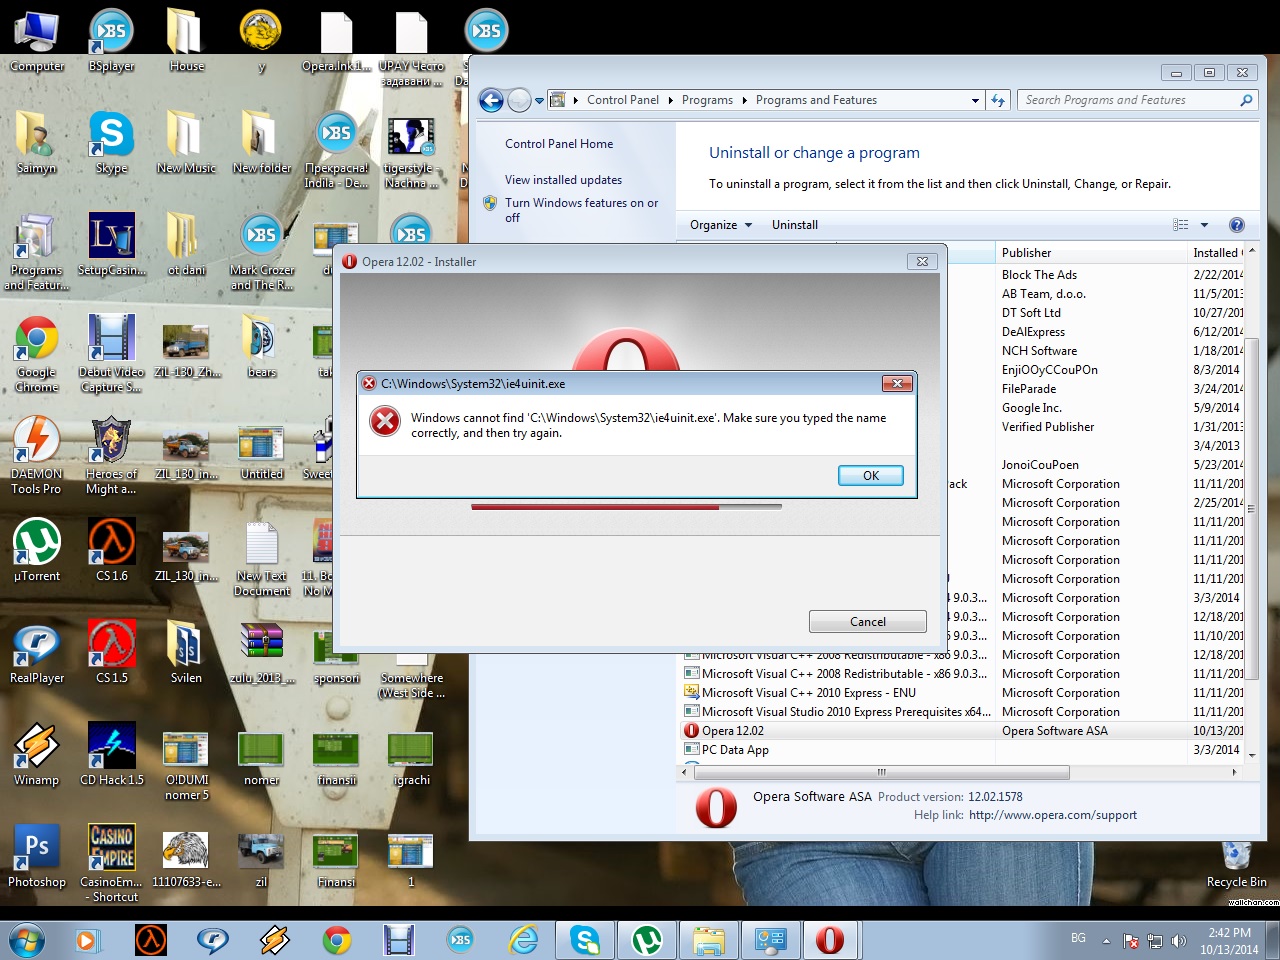1280x960 pixels.
Task: Click the Windows Start button
Action: coord(27,940)
